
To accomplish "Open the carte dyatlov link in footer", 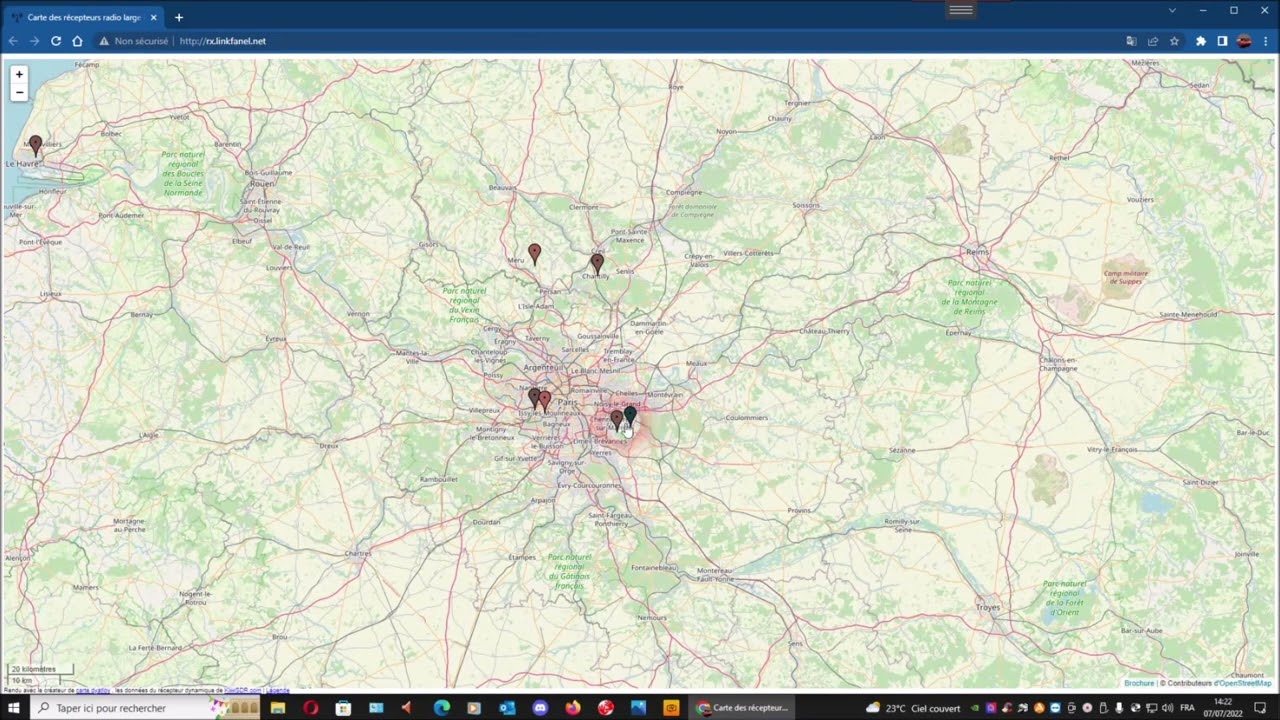I will tap(93, 690).
